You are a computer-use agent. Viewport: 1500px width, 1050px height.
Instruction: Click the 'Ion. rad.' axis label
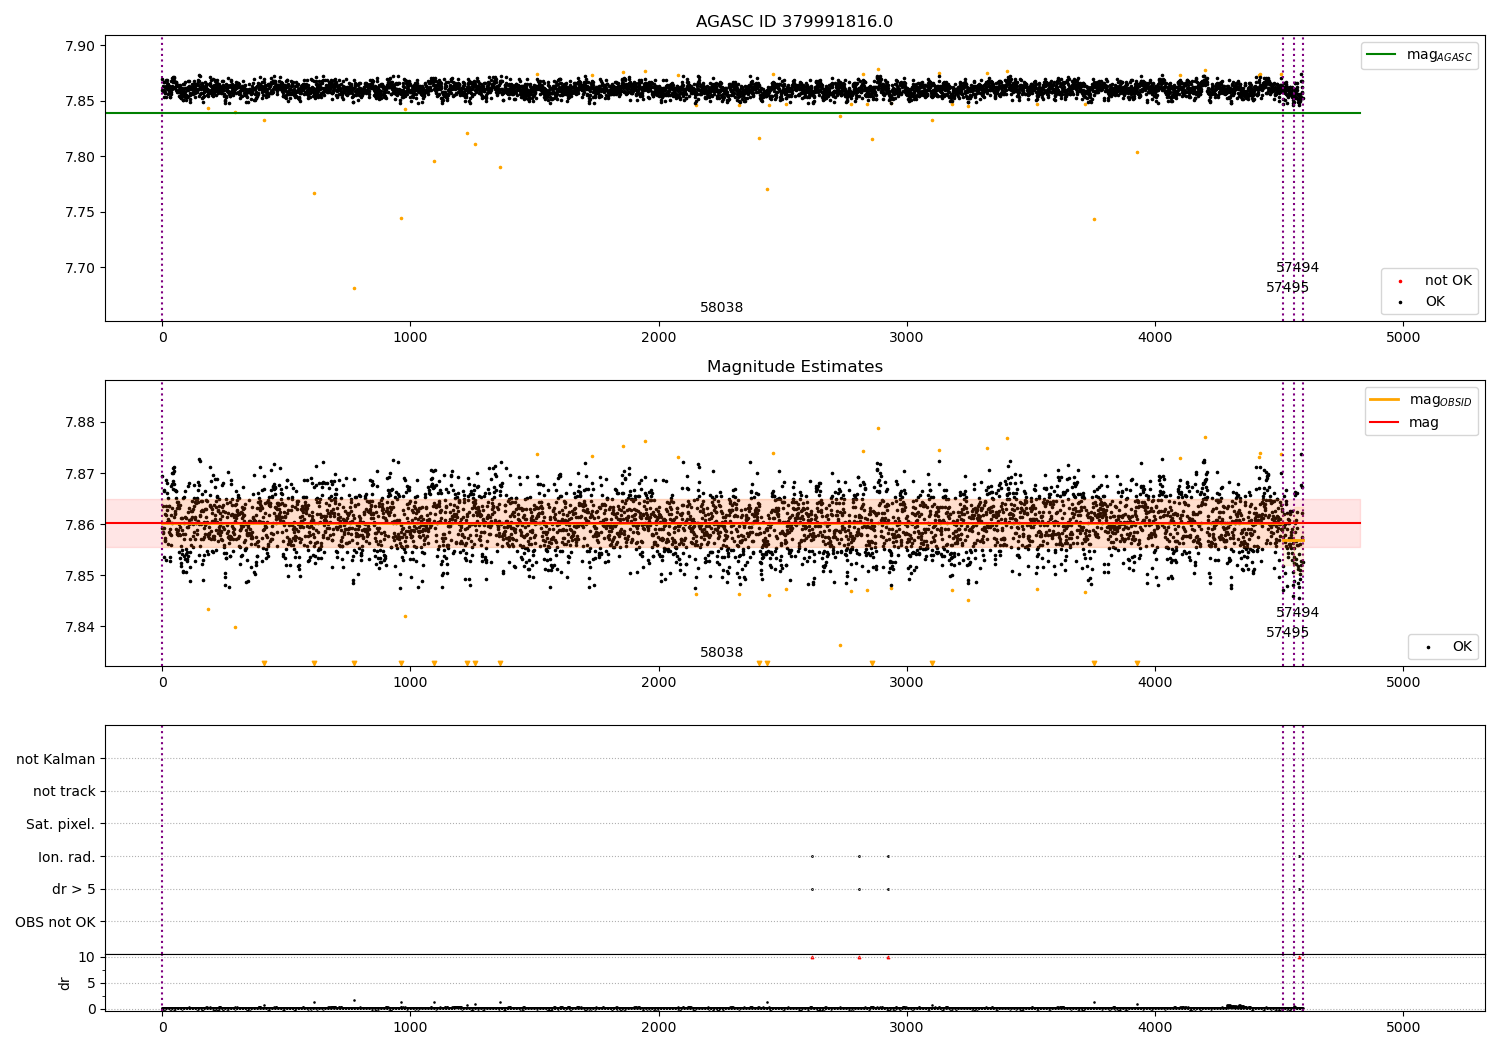click(67, 857)
